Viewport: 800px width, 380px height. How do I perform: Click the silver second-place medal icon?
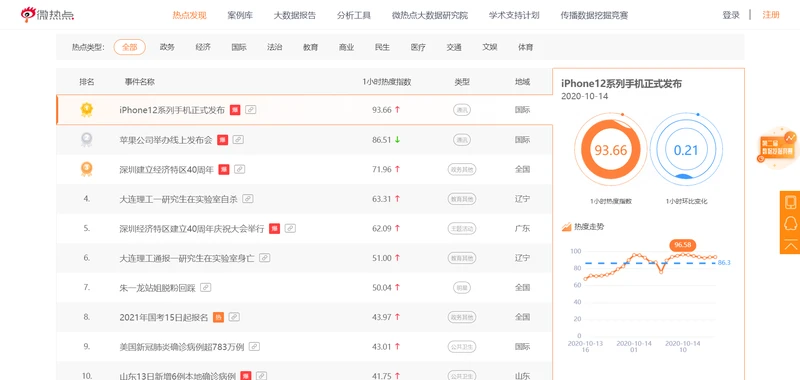pos(87,139)
